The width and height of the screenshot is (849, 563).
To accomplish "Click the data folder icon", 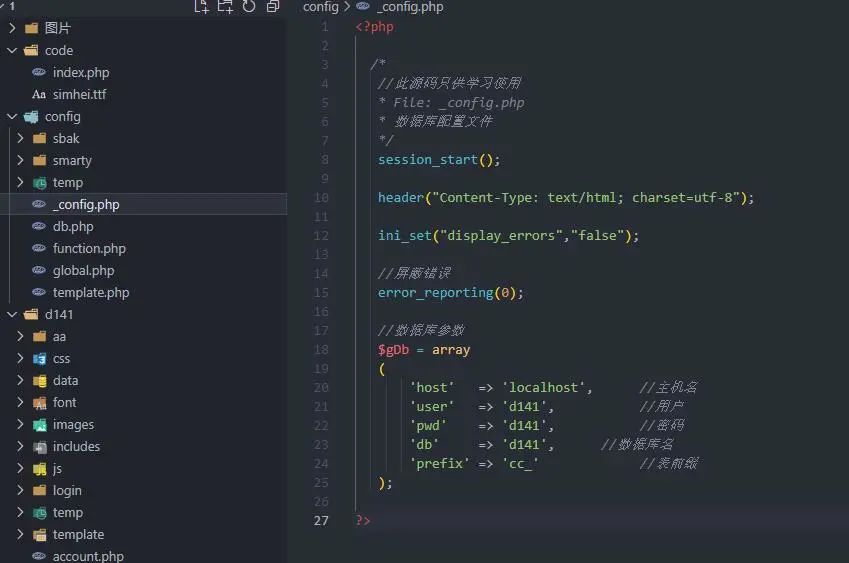I will pos(39,380).
